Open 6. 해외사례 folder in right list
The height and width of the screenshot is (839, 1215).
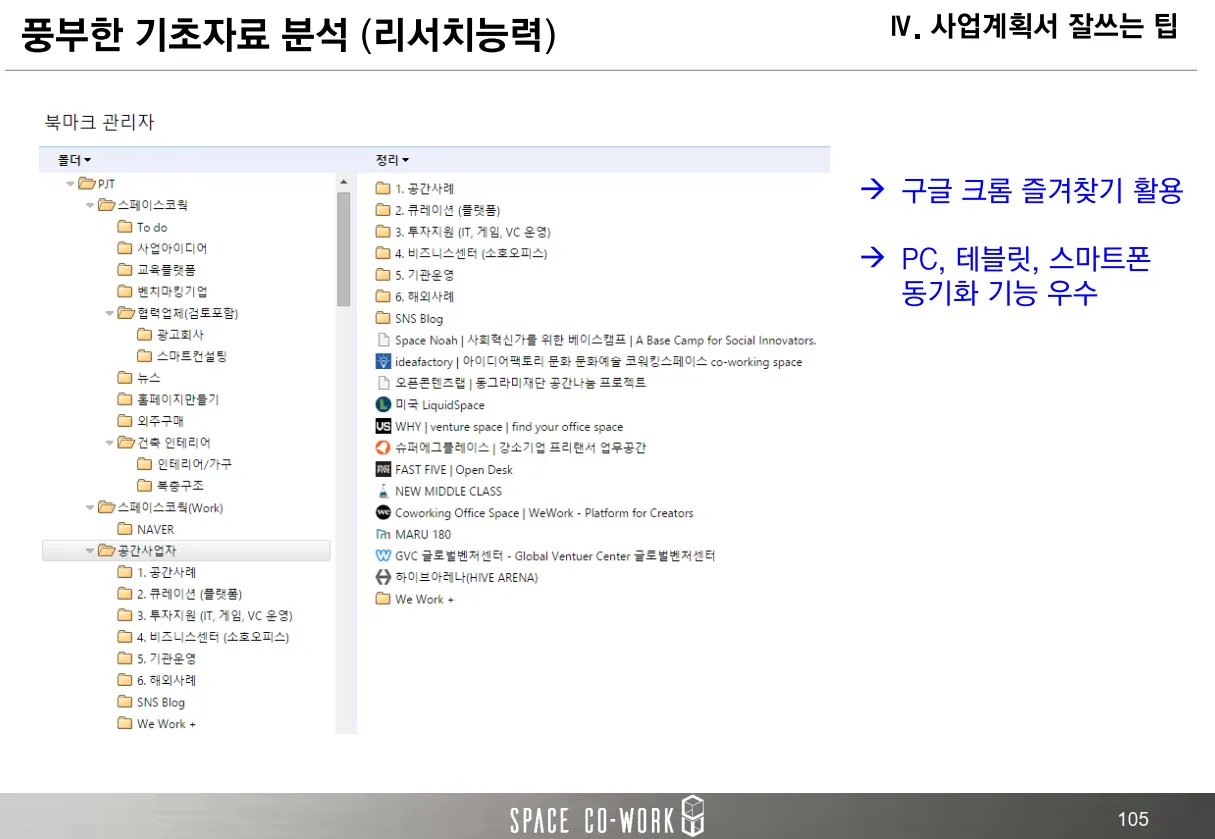415,297
